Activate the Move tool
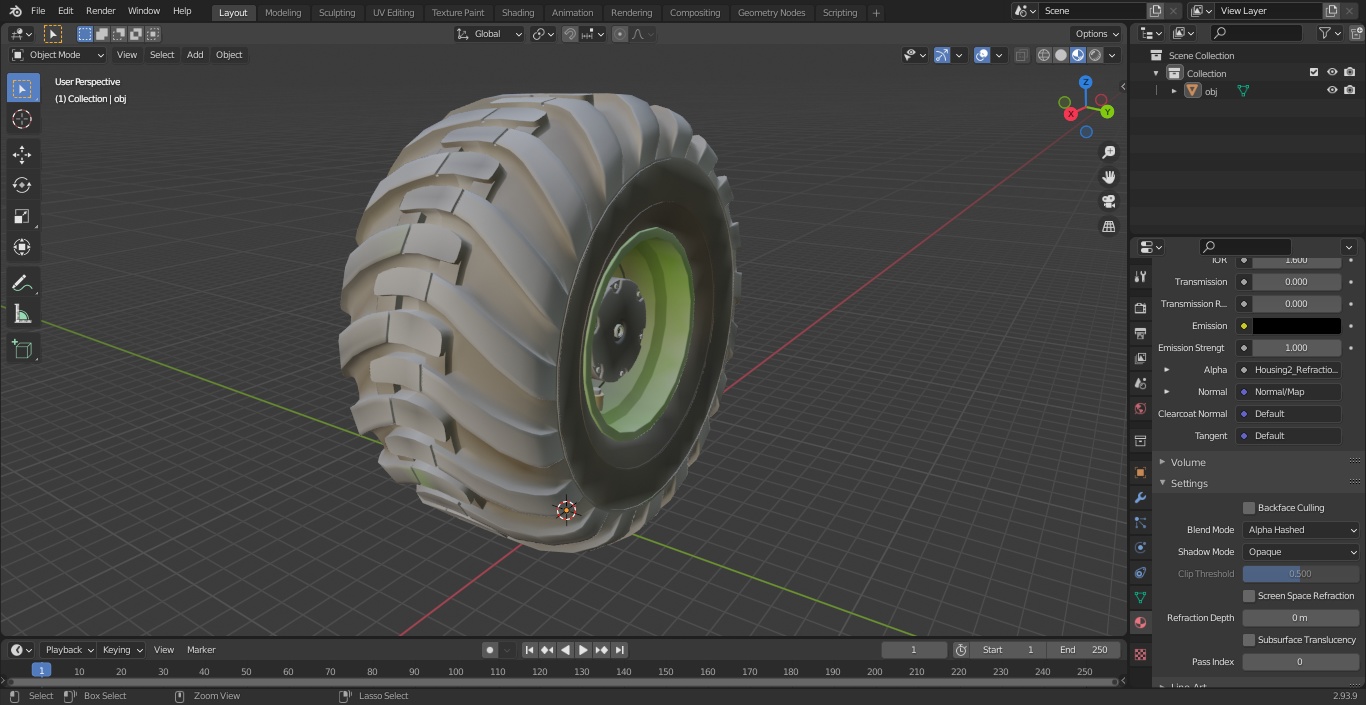Viewport: 1366px width, 705px height. click(x=22, y=154)
